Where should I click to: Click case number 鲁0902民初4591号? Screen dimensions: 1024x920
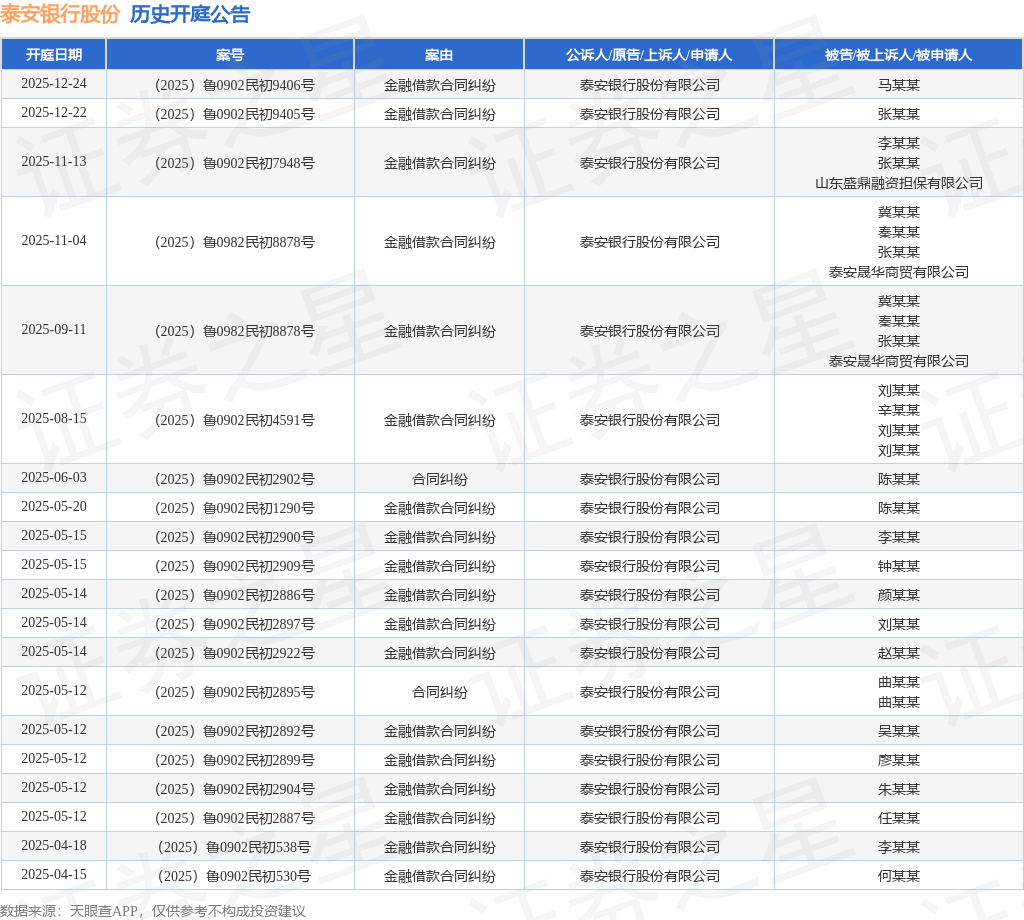pos(234,420)
